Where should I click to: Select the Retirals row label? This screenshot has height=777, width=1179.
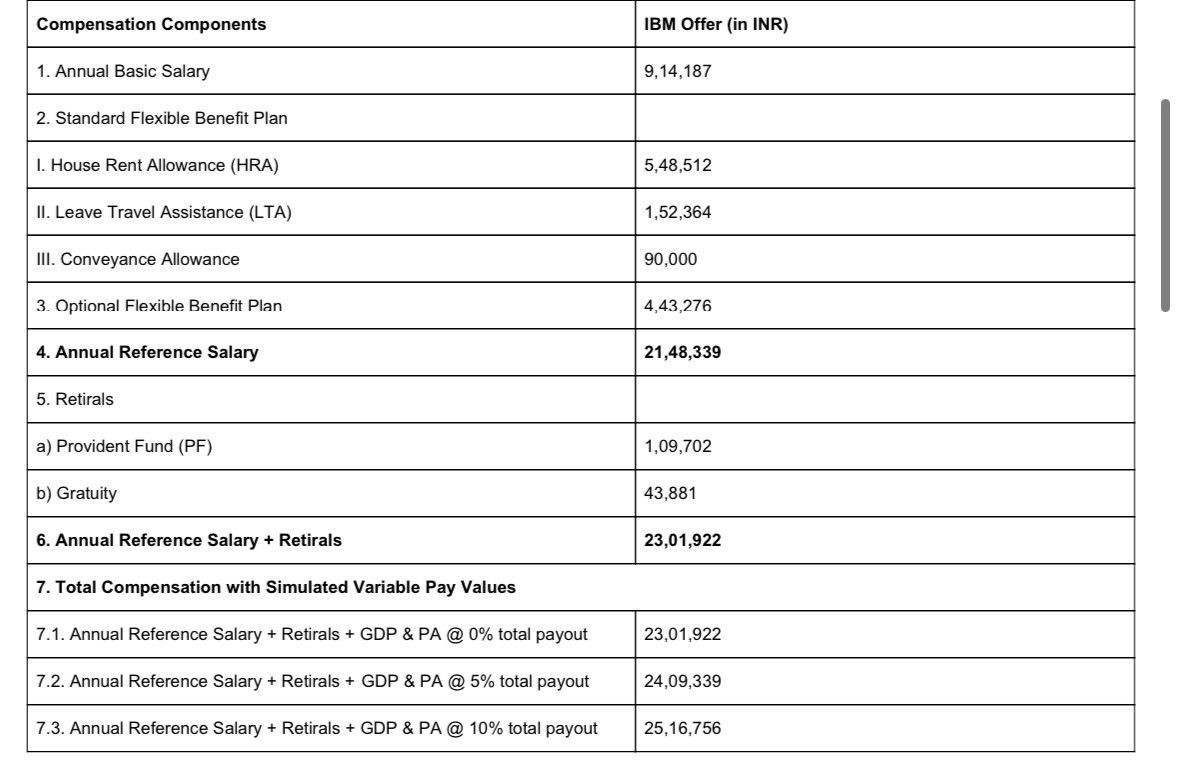point(74,399)
